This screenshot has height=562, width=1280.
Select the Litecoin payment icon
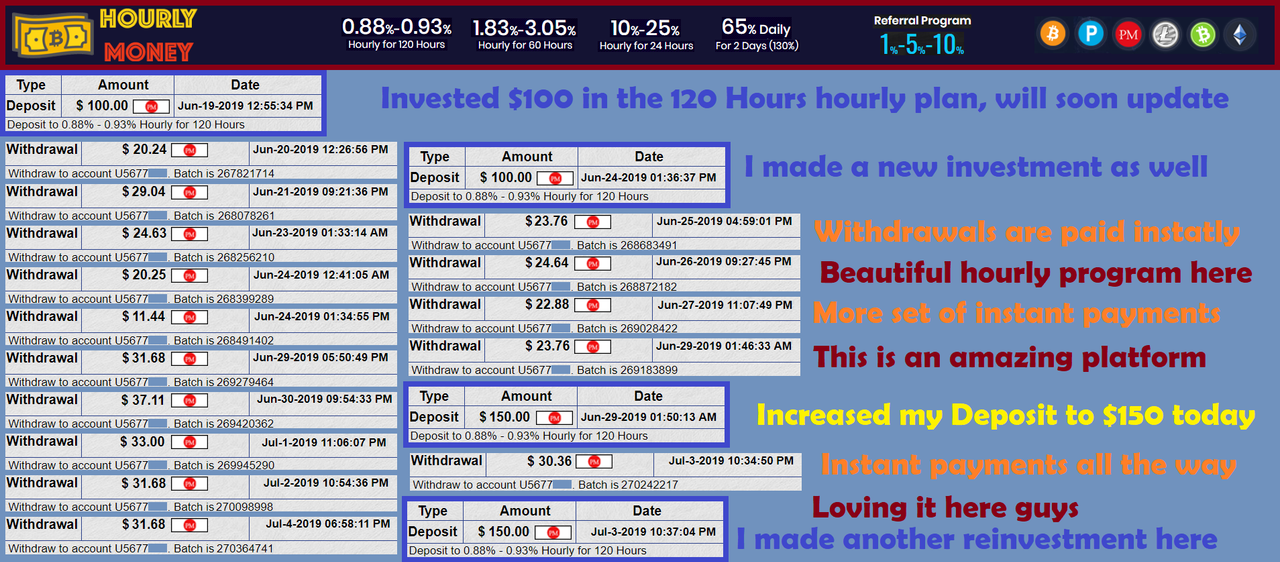(x=1165, y=34)
